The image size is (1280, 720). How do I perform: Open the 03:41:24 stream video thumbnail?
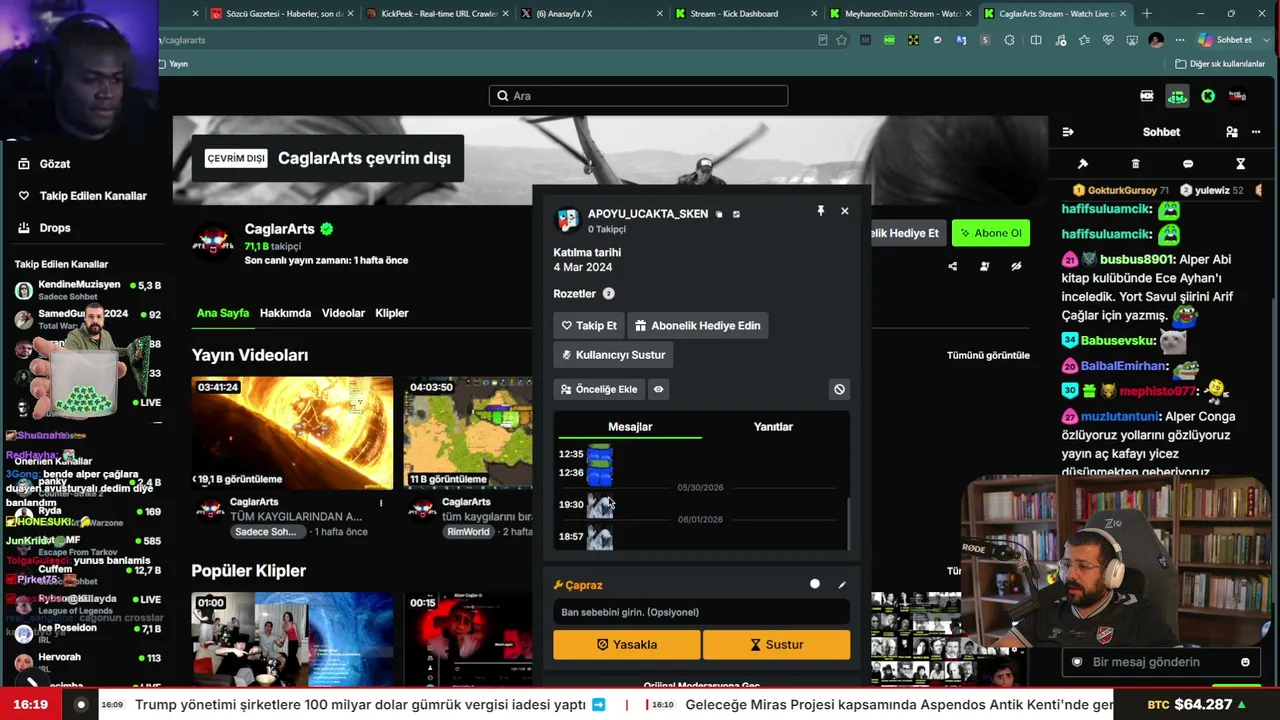click(x=293, y=433)
